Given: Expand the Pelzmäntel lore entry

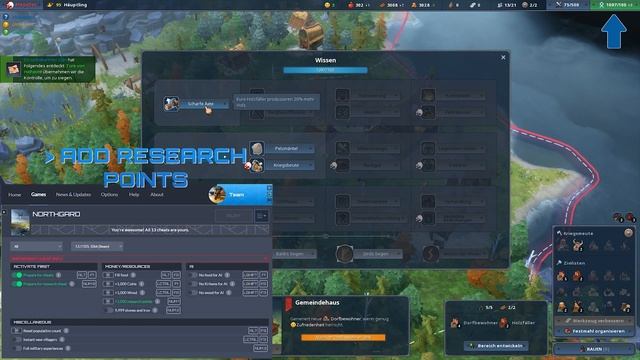Looking at the screenshot, I should 290,149.
